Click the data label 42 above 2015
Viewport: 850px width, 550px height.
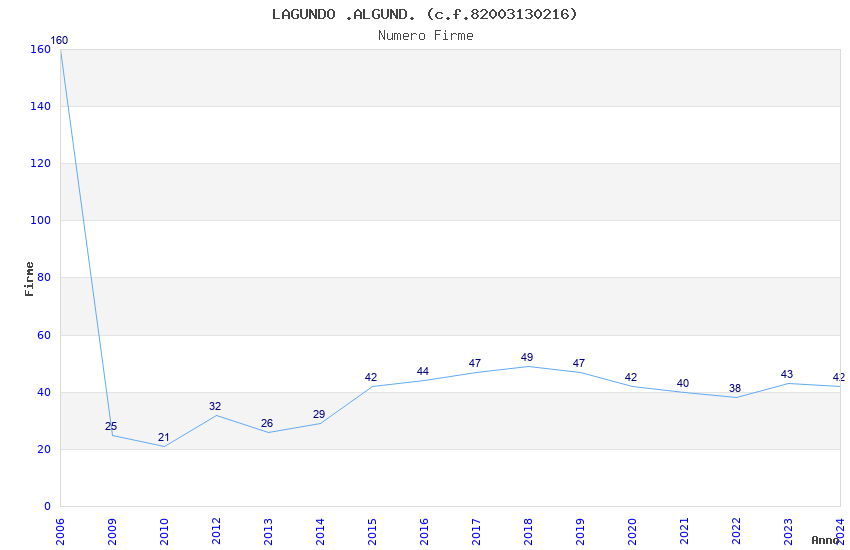point(371,377)
